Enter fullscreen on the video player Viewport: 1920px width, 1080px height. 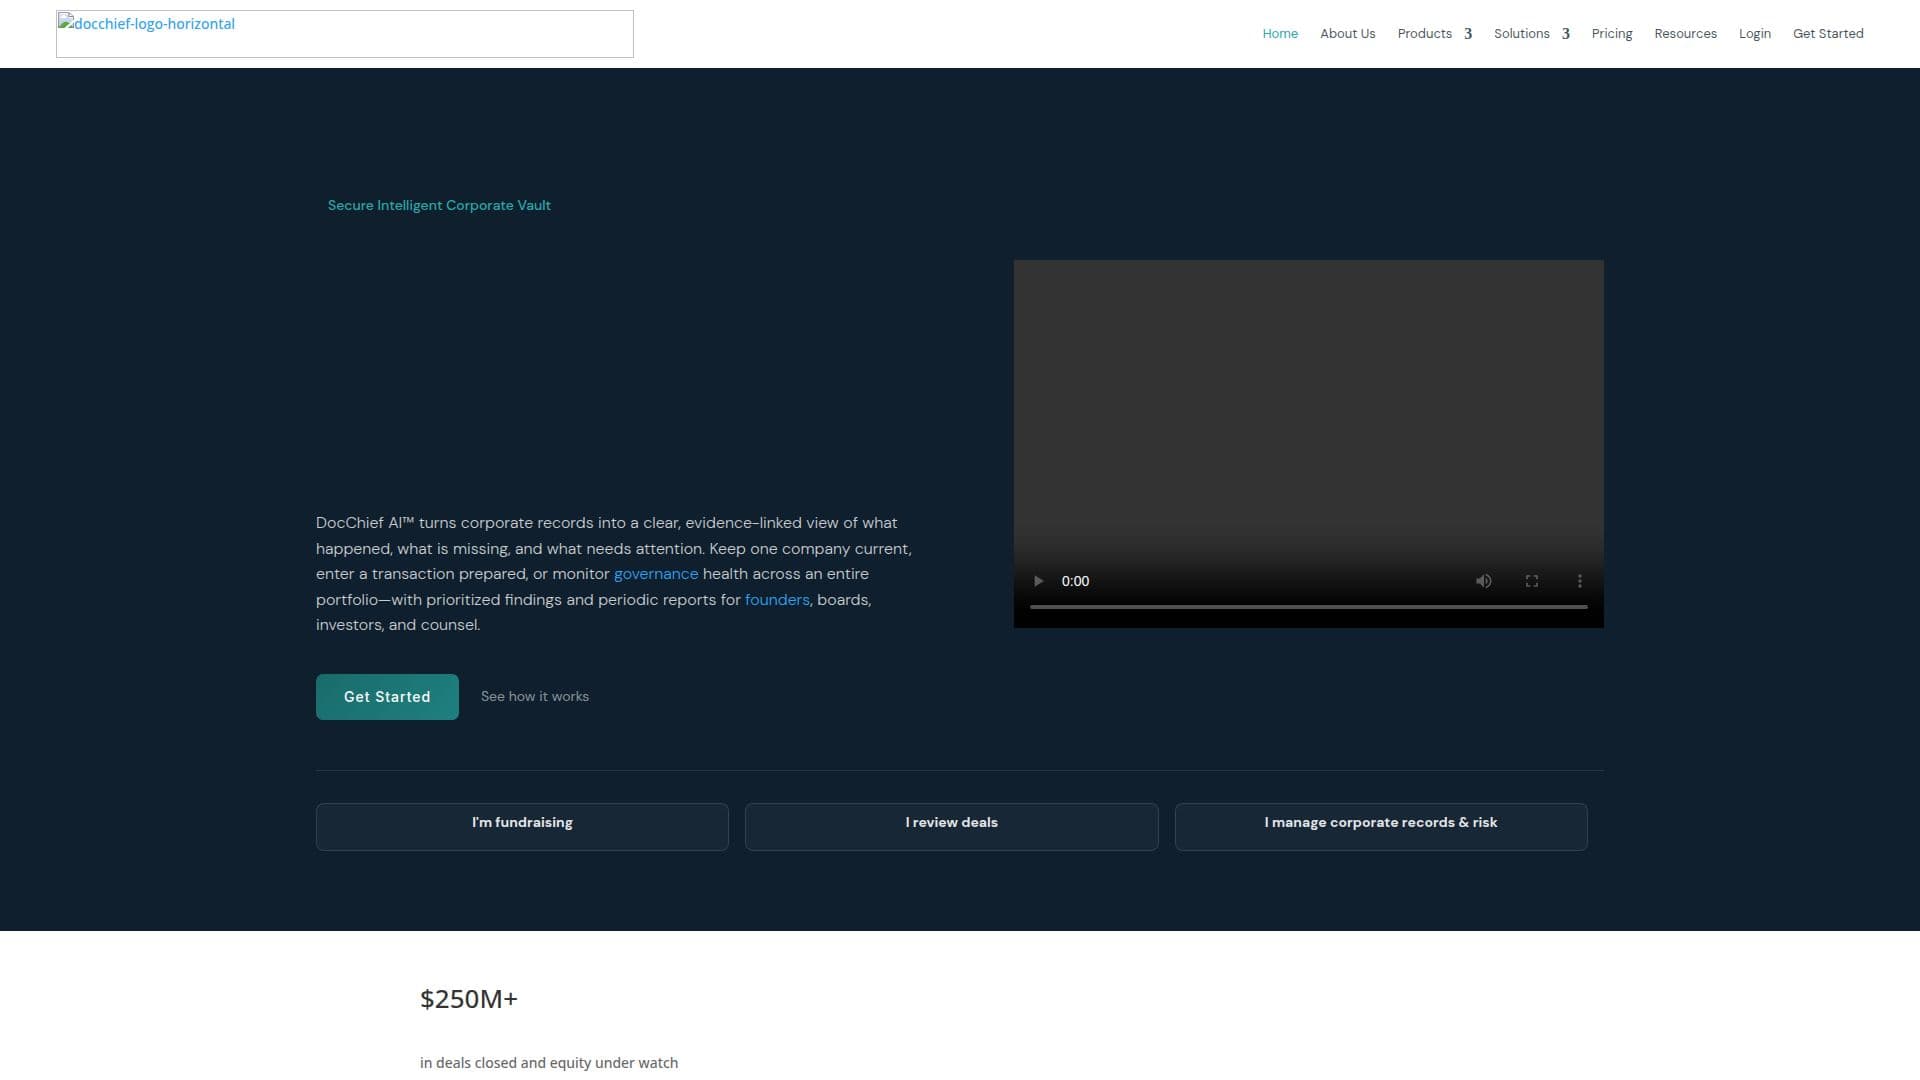click(x=1531, y=581)
